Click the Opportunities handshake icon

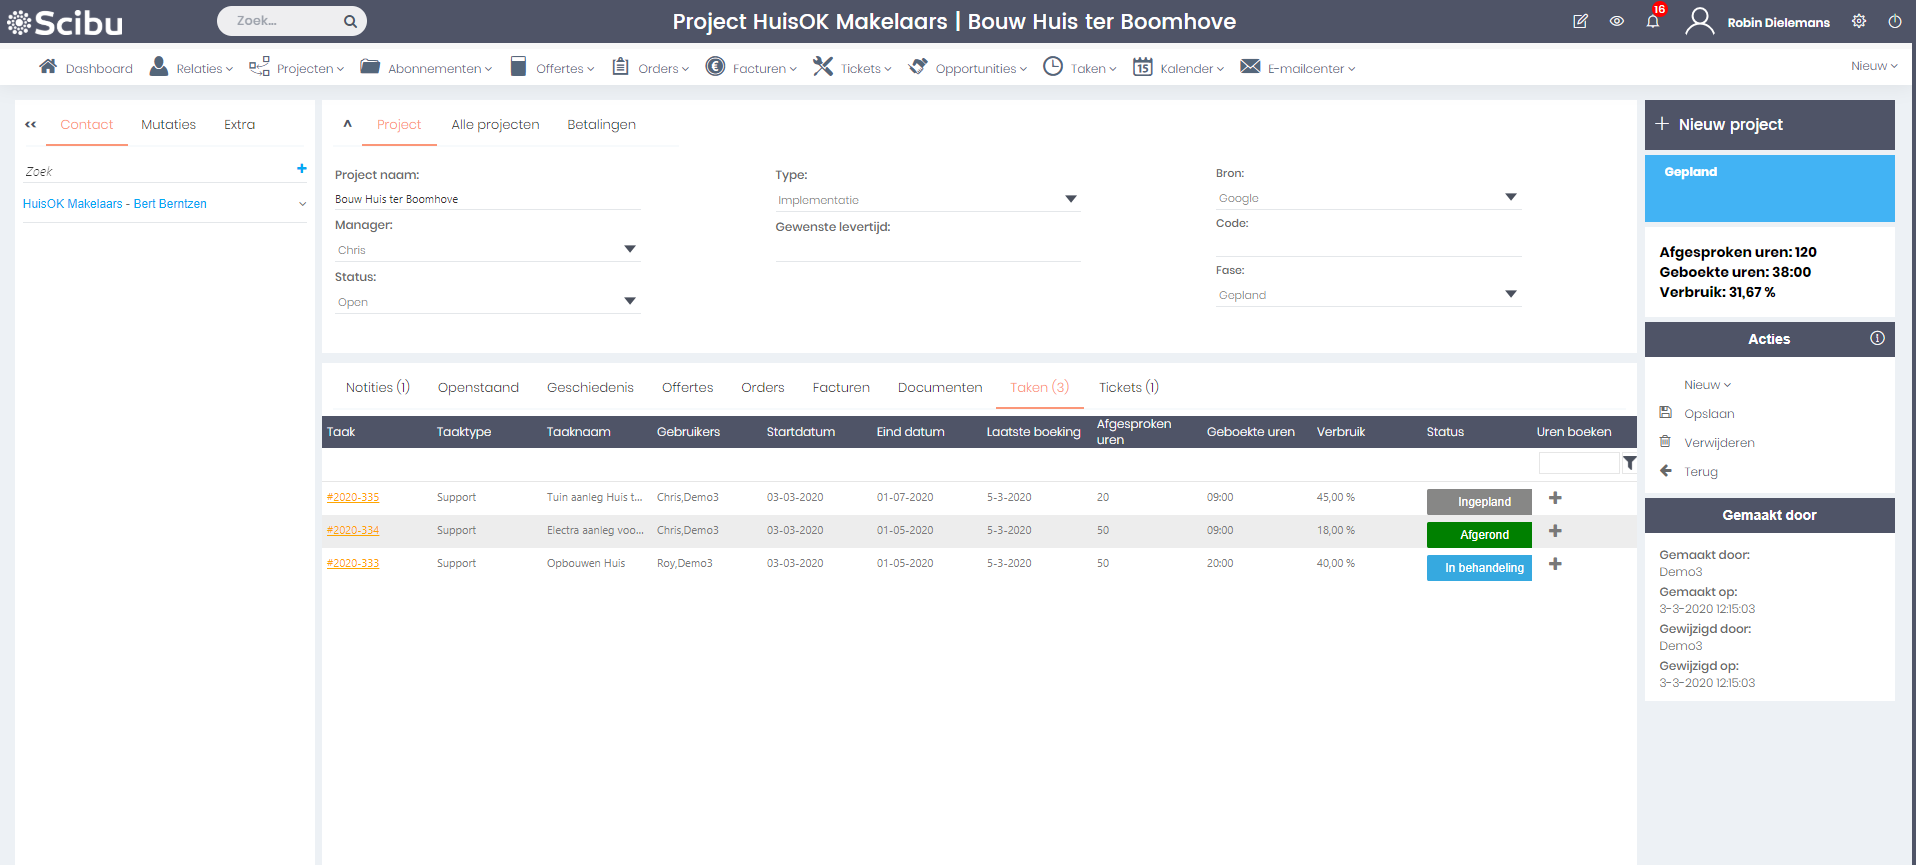pos(918,66)
